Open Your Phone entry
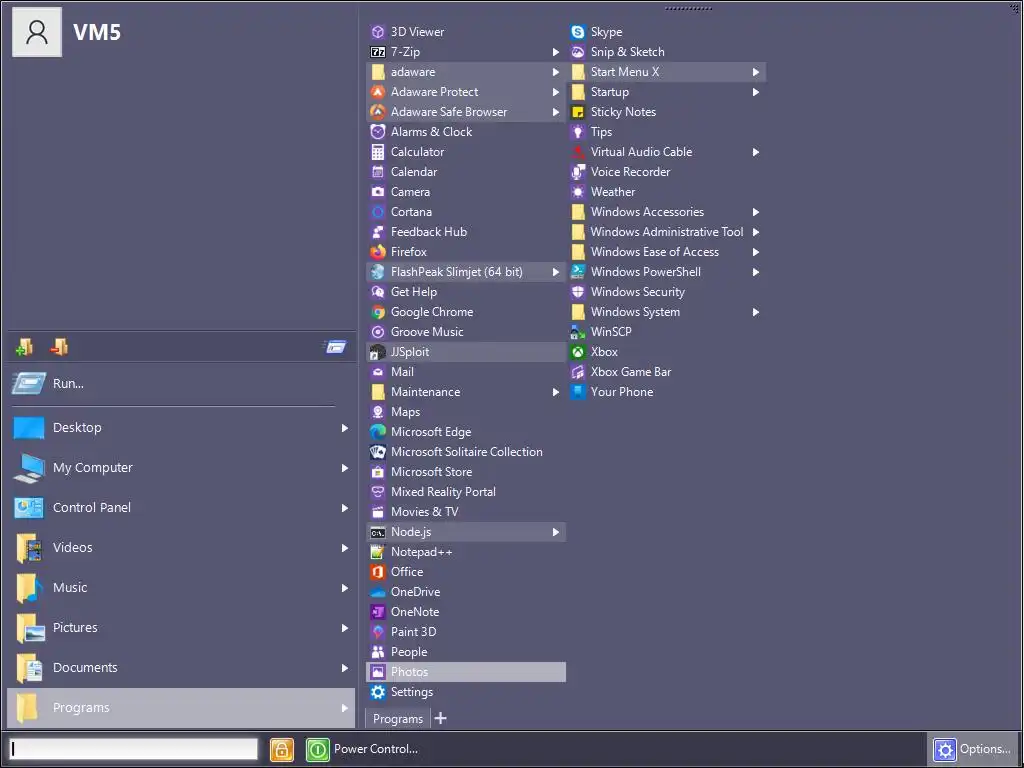The height and width of the screenshot is (768, 1024). pos(666,392)
